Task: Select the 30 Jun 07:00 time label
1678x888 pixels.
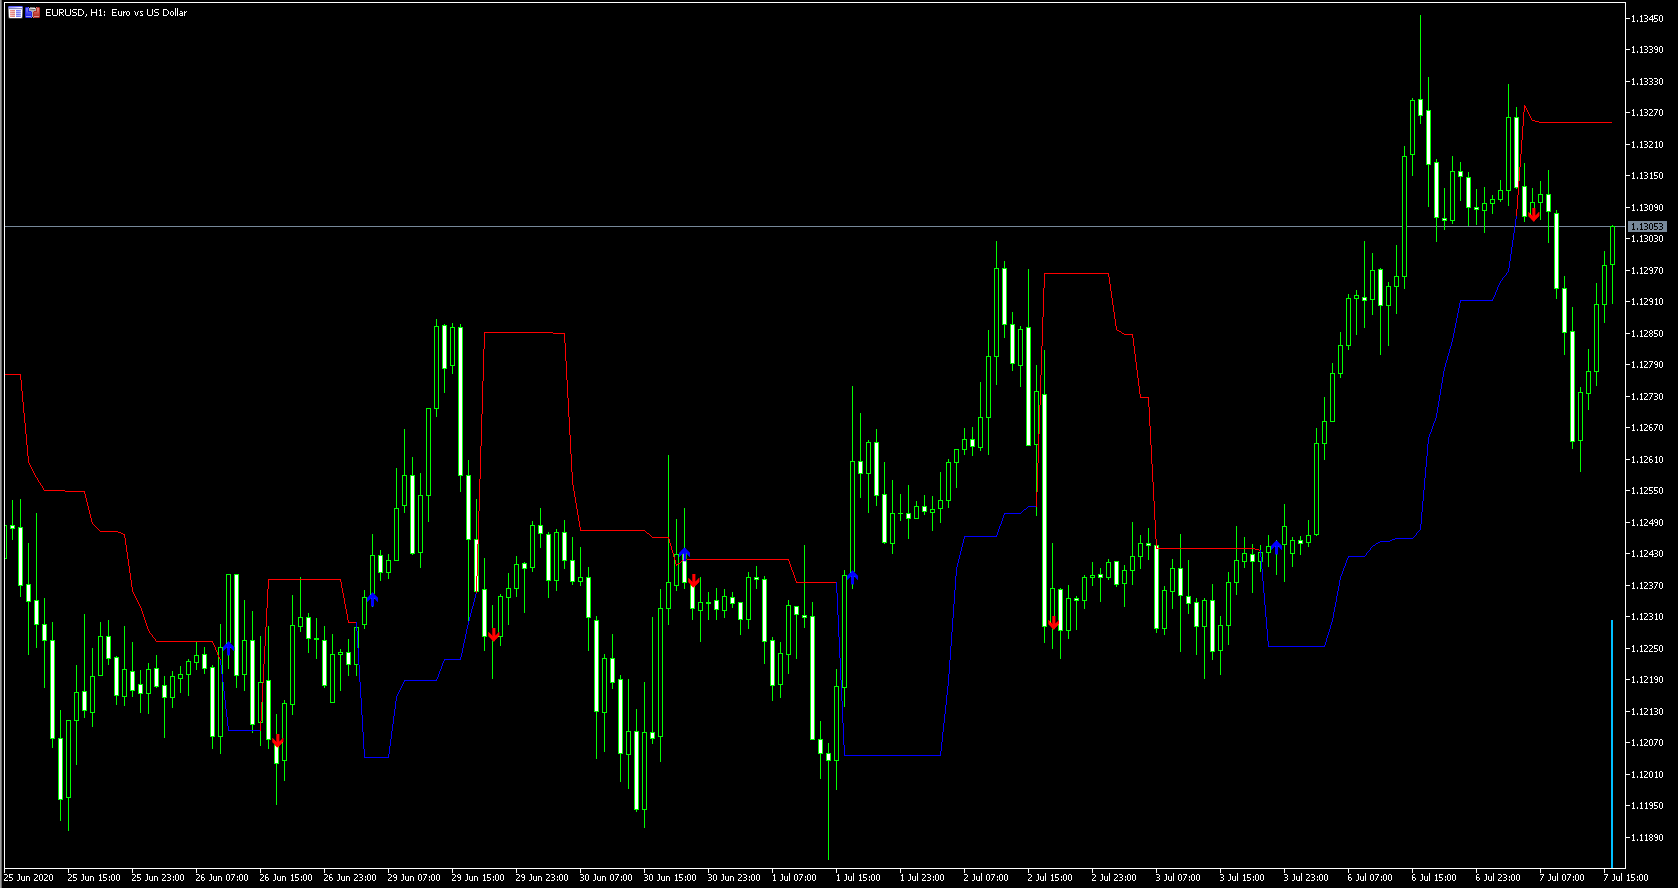Action: pyautogui.click(x=606, y=878)
